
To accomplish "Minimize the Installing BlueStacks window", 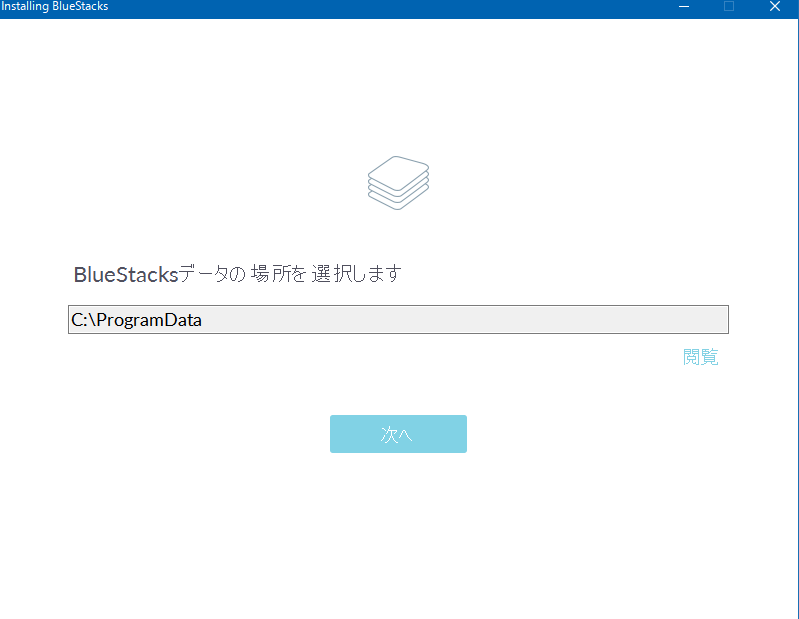I will (x=684, y=6).
